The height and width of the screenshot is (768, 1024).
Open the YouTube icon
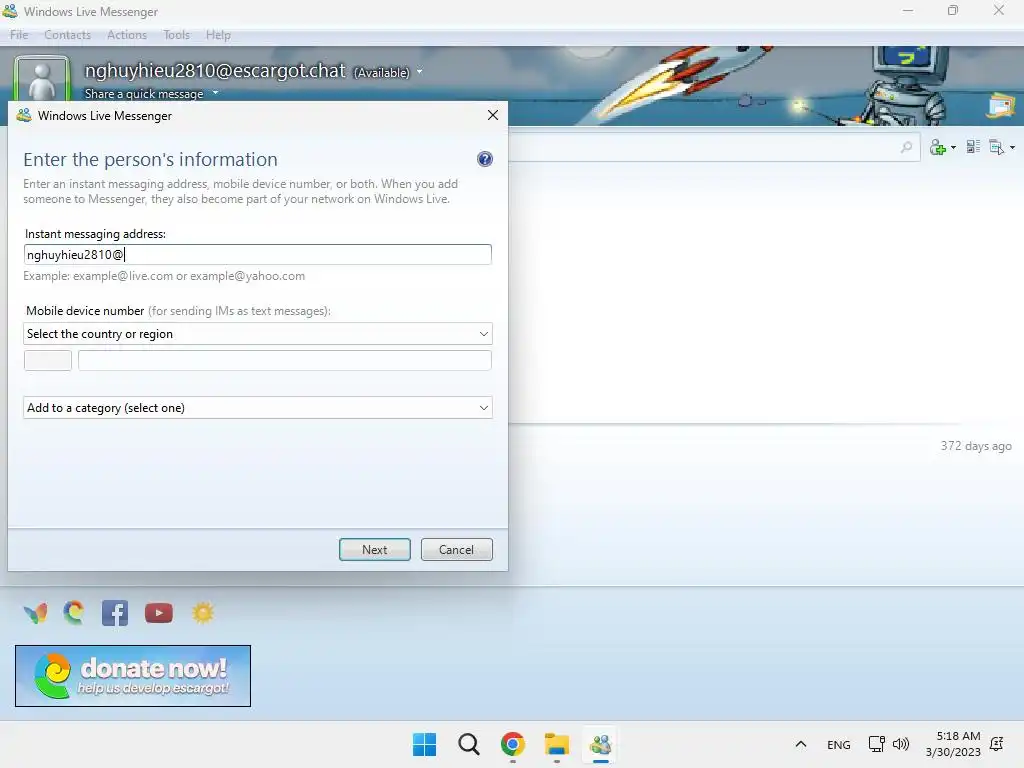(159, 613)
